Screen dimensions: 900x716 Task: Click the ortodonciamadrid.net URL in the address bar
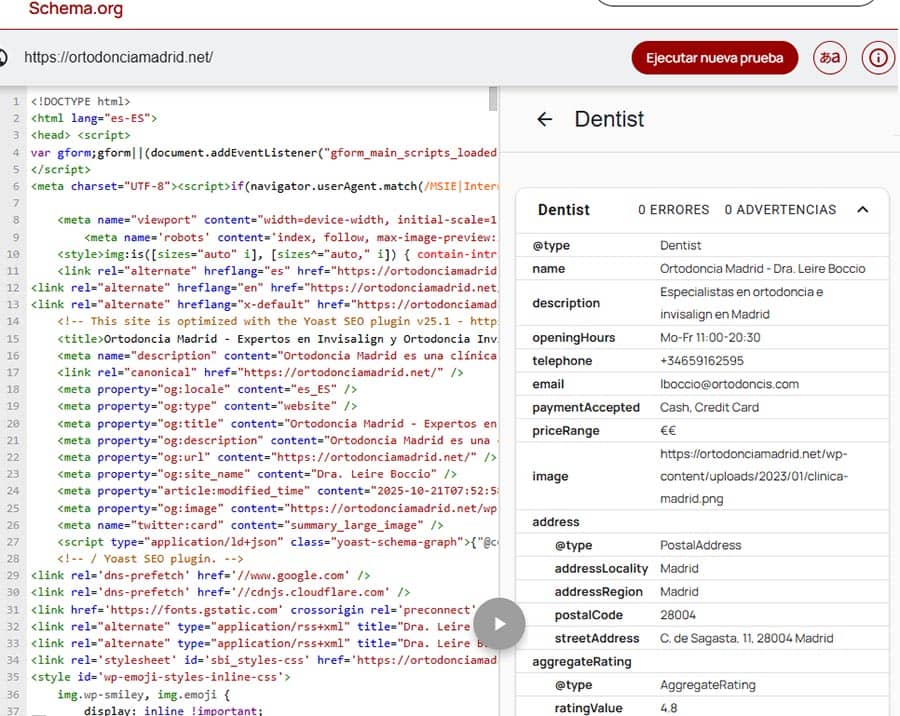[118, 57]
